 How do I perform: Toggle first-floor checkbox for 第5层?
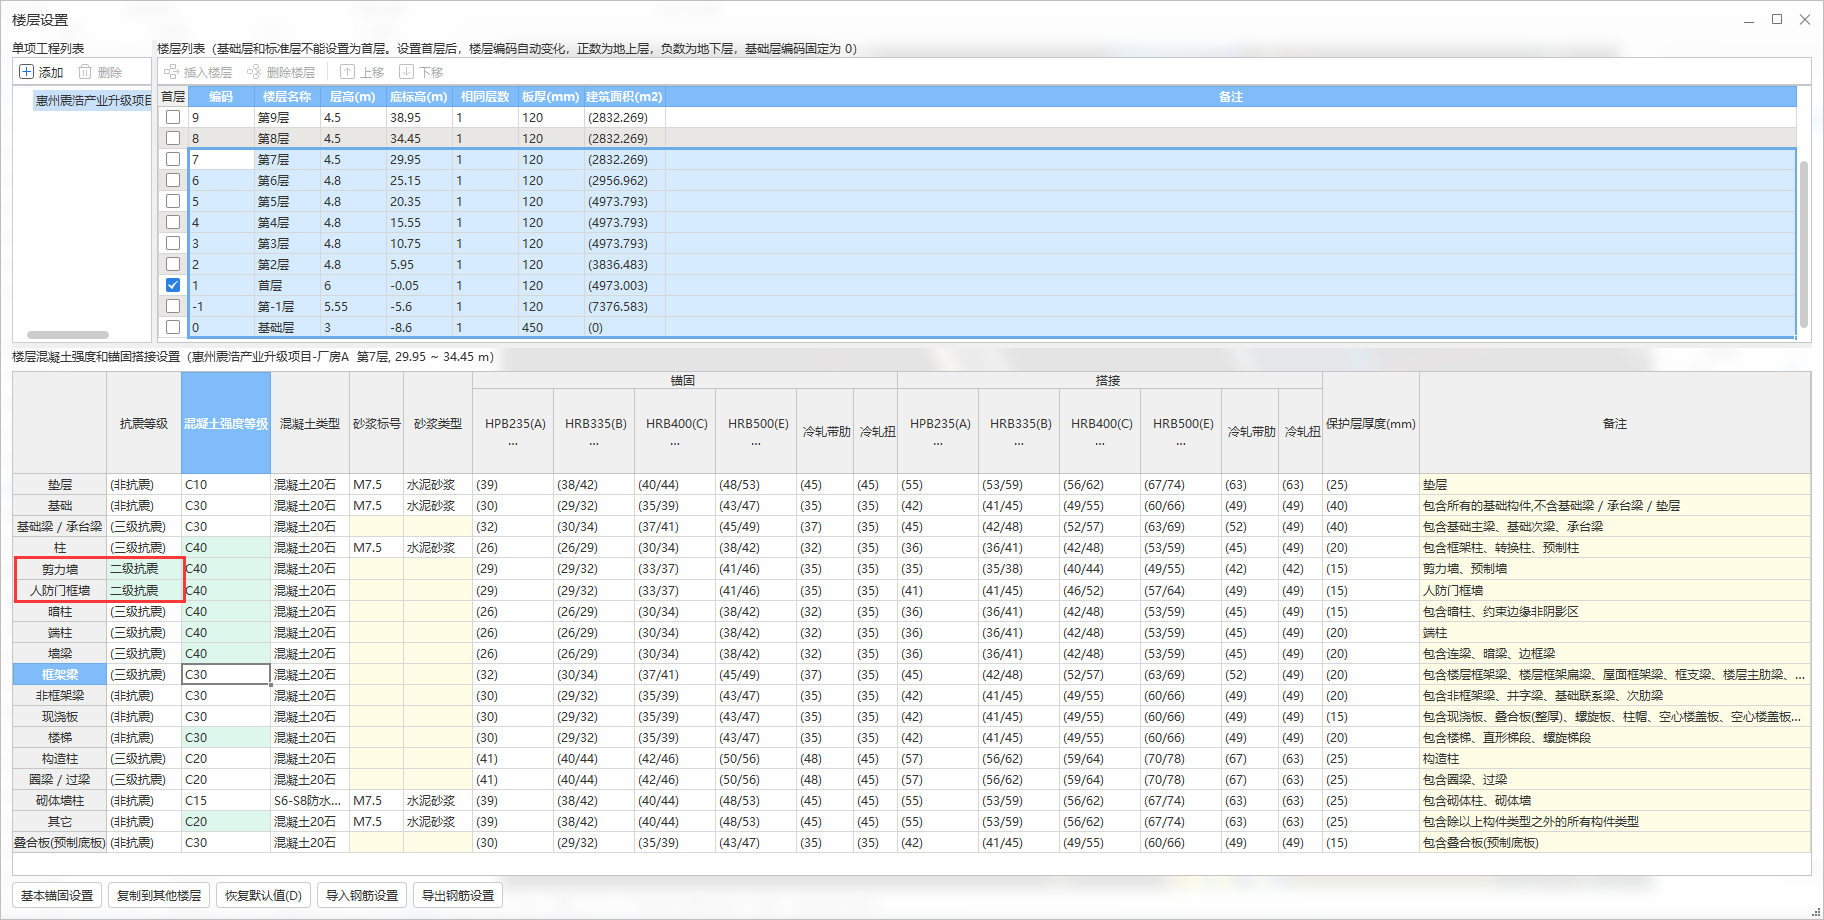point(173,201)
